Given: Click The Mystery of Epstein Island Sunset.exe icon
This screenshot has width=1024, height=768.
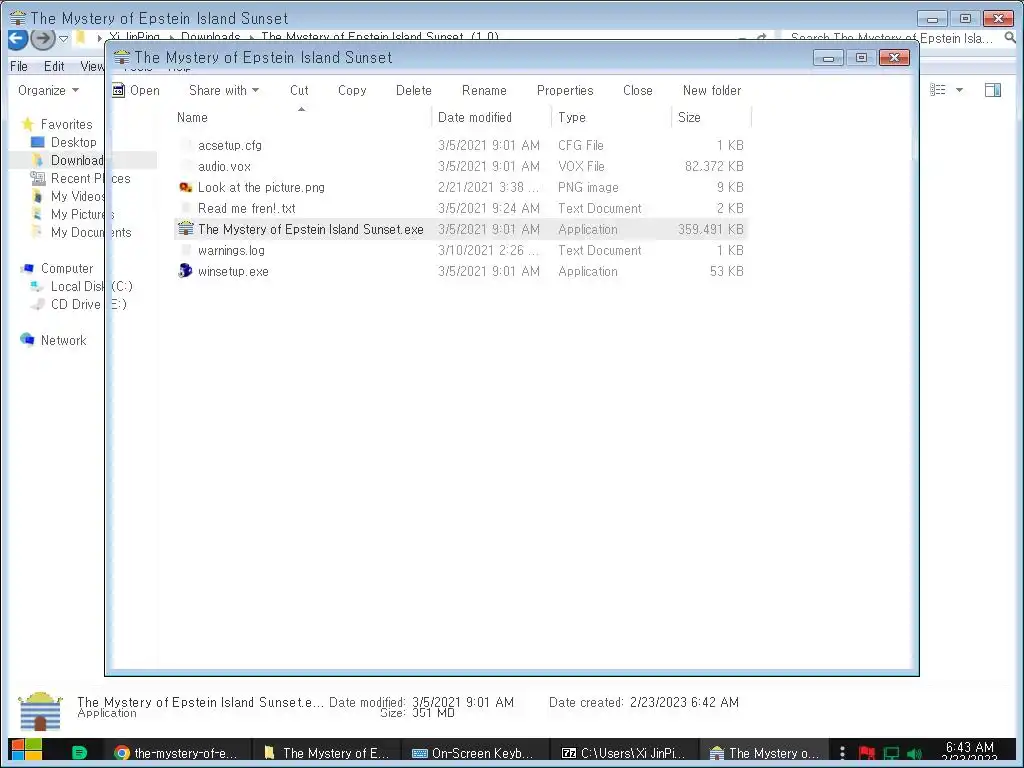Looking at the screenshot, I should click(185, 229).
